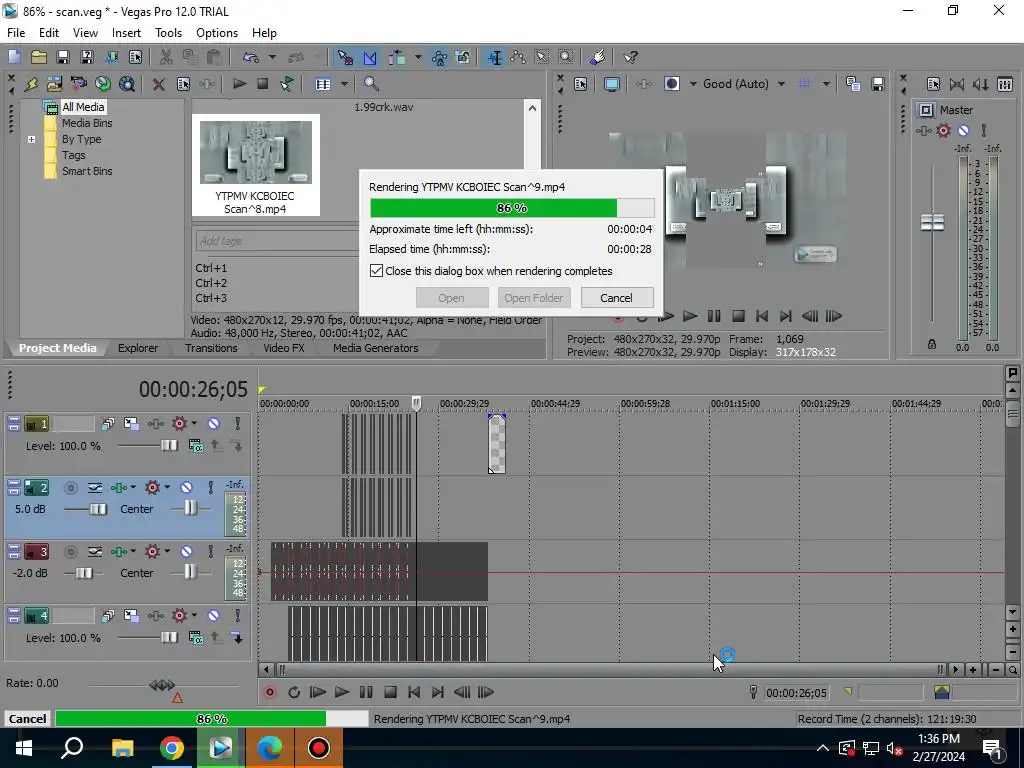Uncheck Close this dialog box when rendering completes
This screenshot has height=768, width=1024.
tap(376, 271)
